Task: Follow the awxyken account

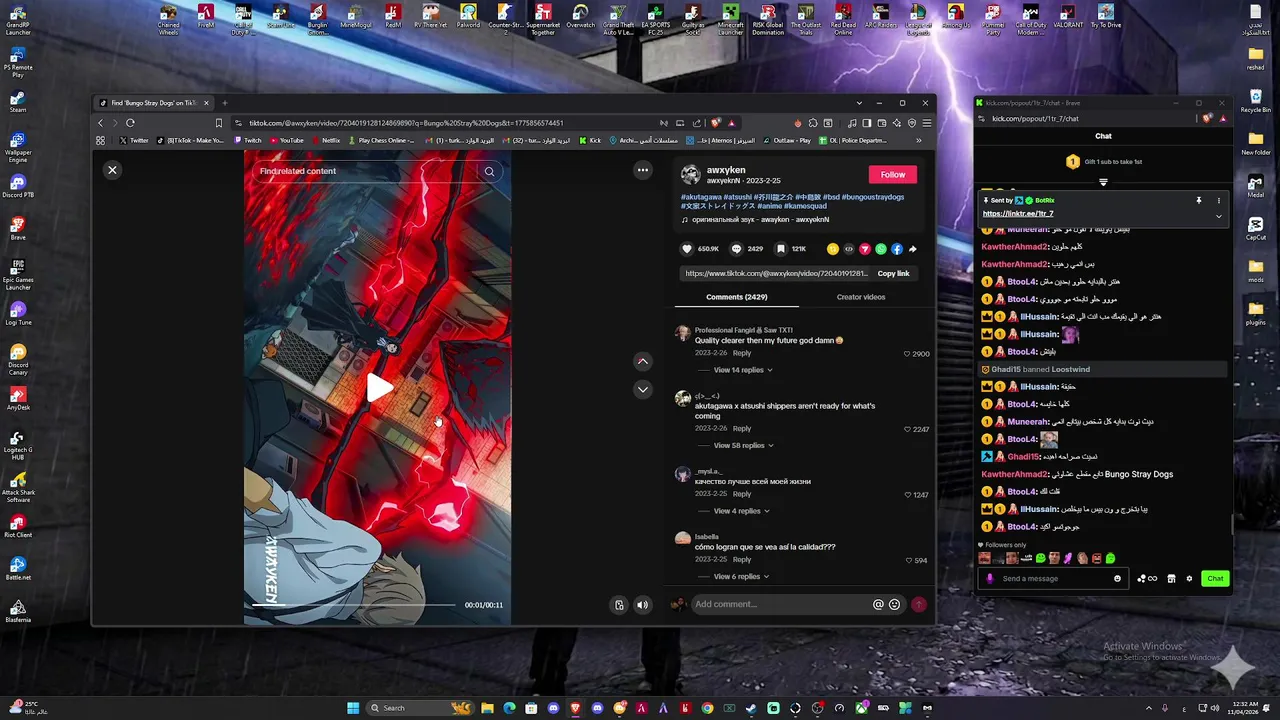Action: (x=892, y=174)
